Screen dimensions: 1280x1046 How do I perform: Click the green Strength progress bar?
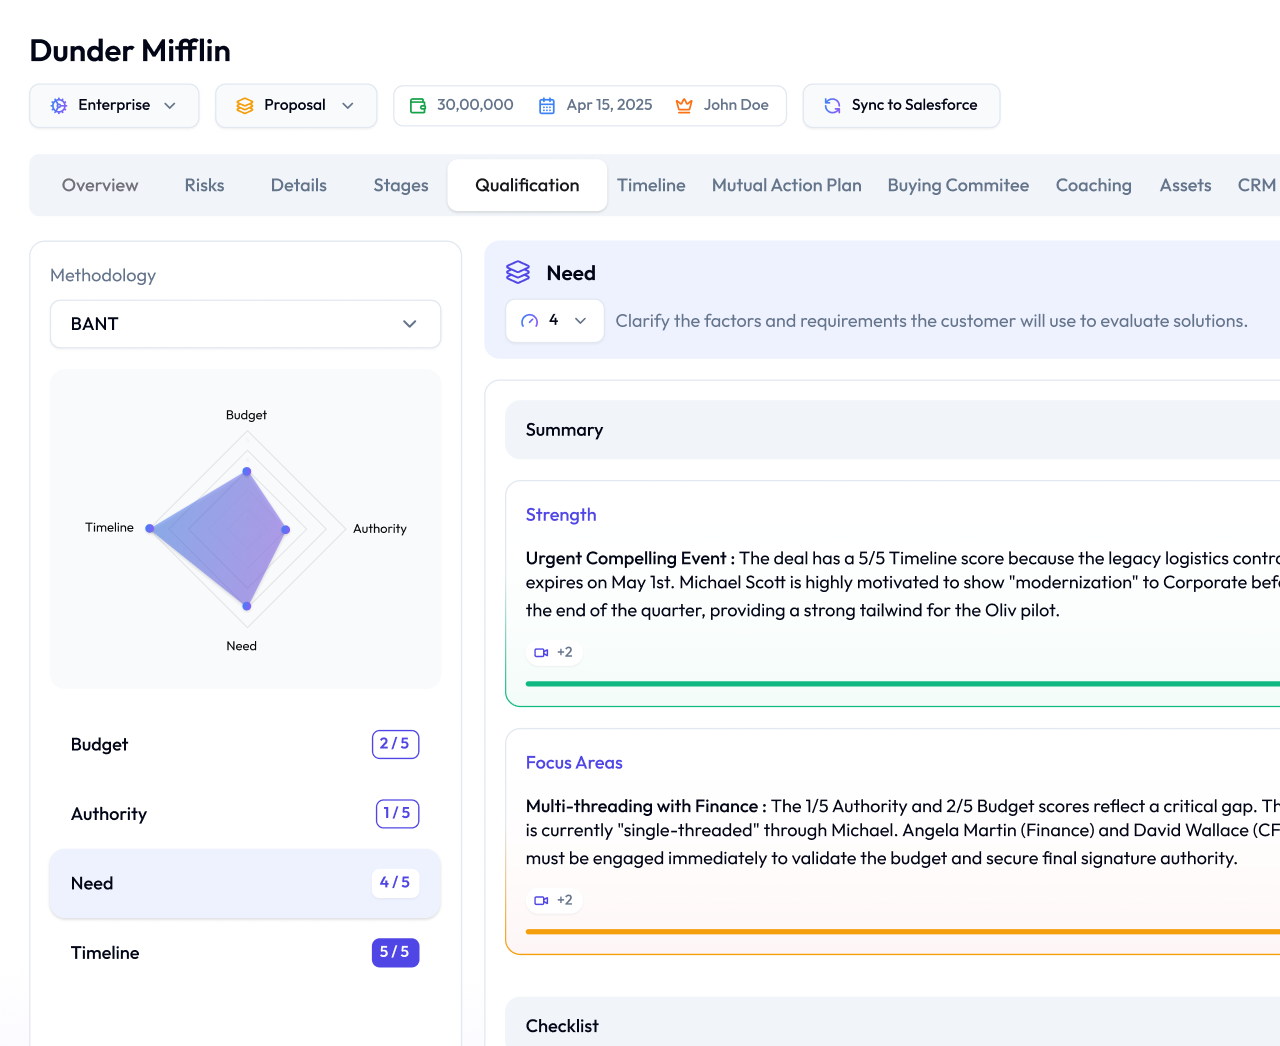coord(903,684)
